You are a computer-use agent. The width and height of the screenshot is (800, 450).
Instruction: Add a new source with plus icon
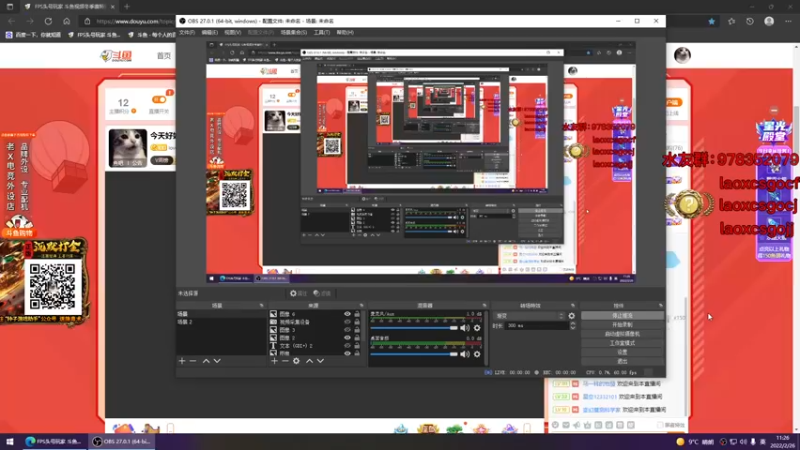click(274, 361)
